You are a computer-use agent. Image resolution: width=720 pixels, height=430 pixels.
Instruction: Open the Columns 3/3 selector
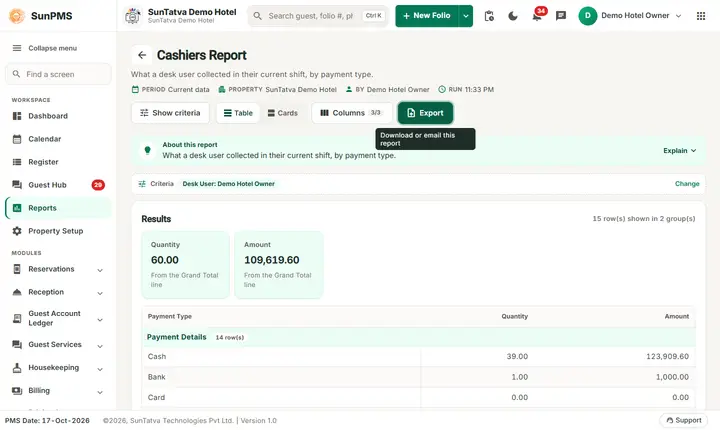[x=352, y=113]
